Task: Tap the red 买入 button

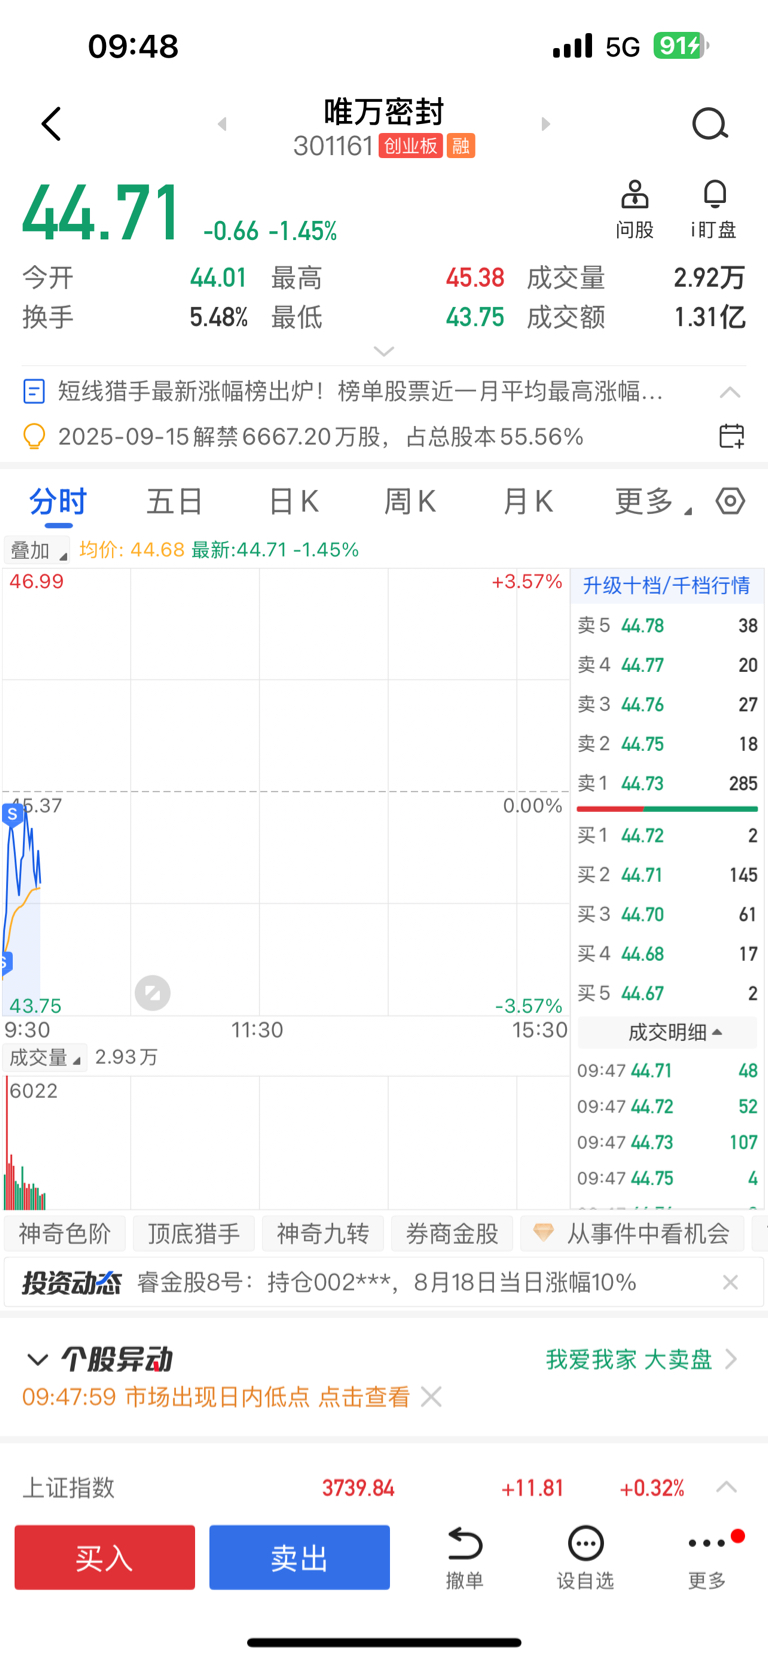Action: (105, 1558)
